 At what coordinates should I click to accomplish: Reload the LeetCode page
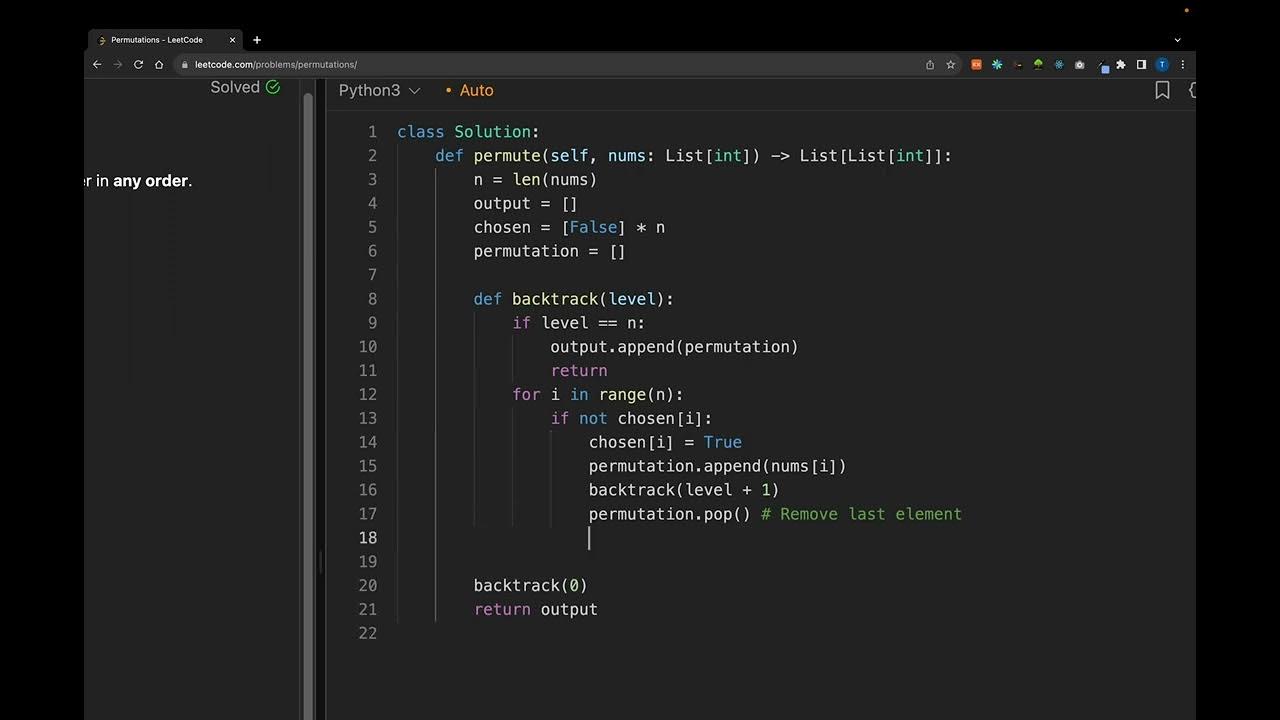point(138,64)
